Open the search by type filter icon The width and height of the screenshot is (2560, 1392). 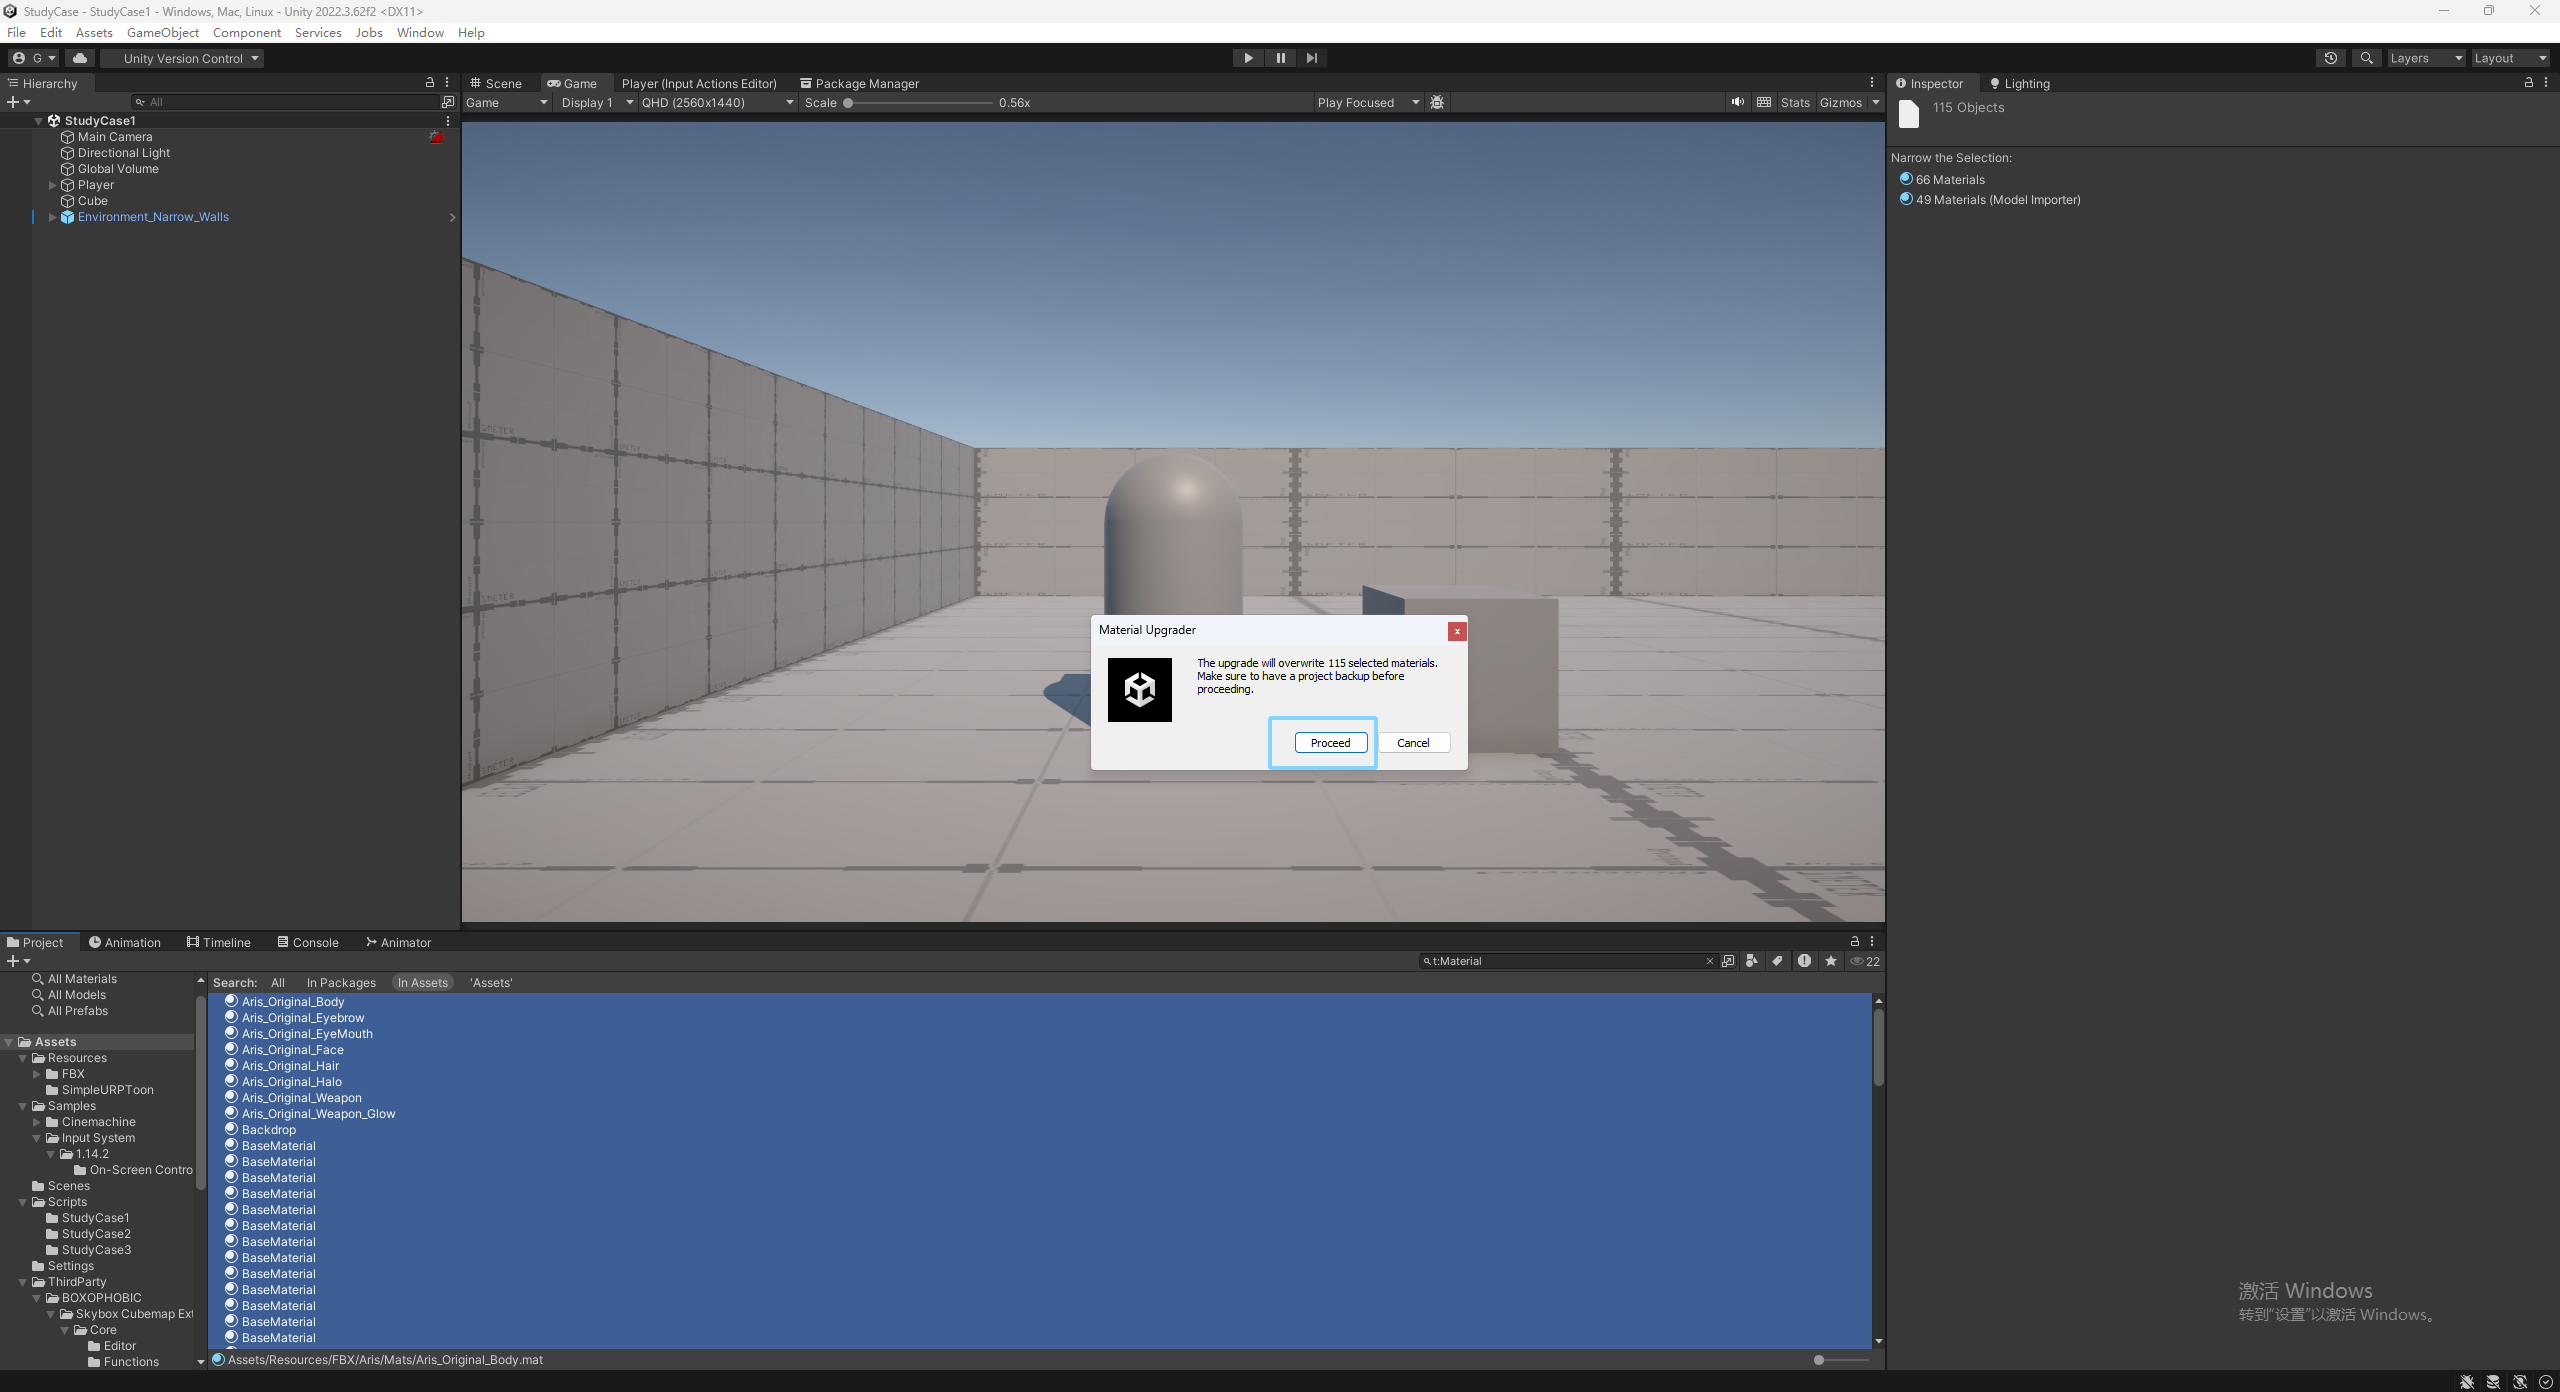pyautogui.click(x=1751, y=961)
